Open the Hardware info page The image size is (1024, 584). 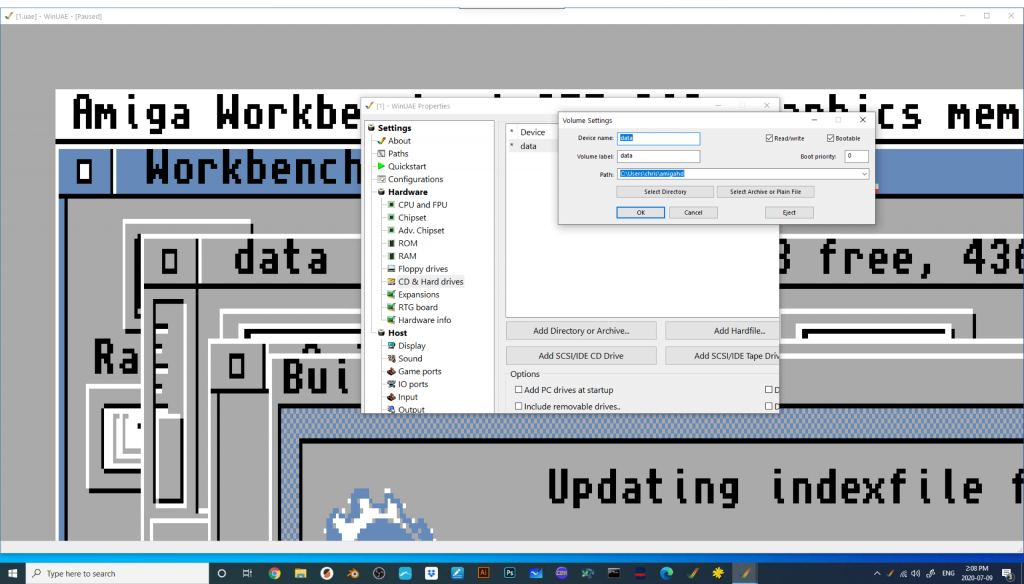click(x=424, y=320)
